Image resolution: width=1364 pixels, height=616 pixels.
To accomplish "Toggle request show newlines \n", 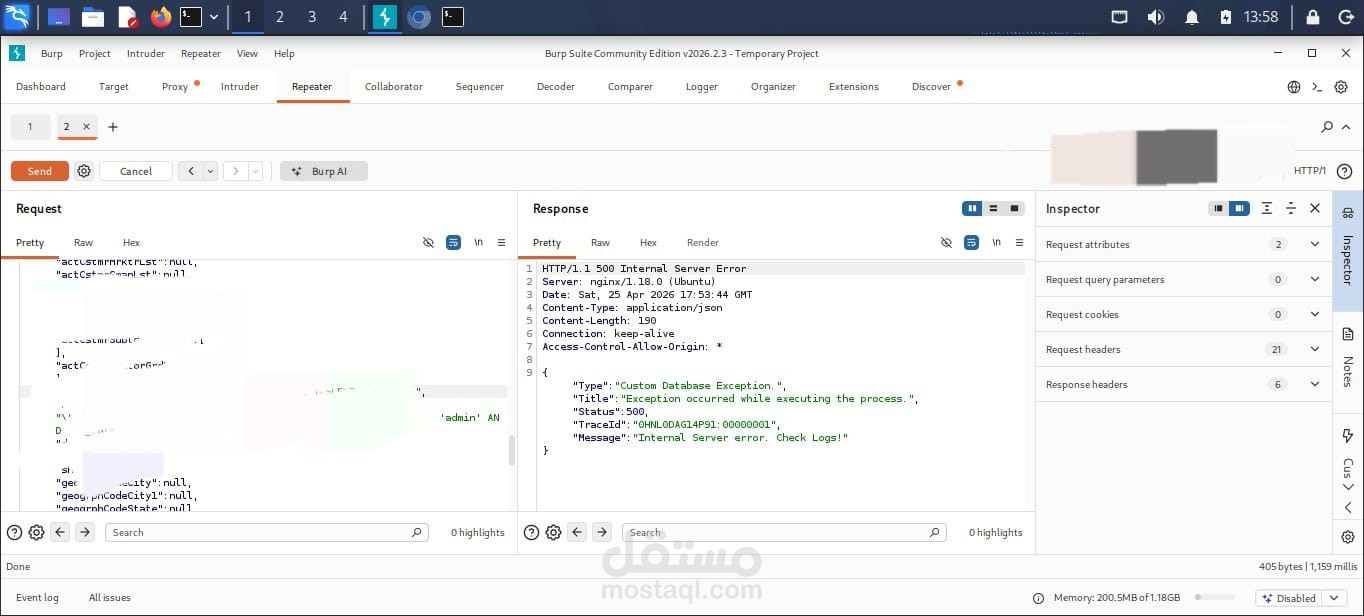I will click(478, 242).
